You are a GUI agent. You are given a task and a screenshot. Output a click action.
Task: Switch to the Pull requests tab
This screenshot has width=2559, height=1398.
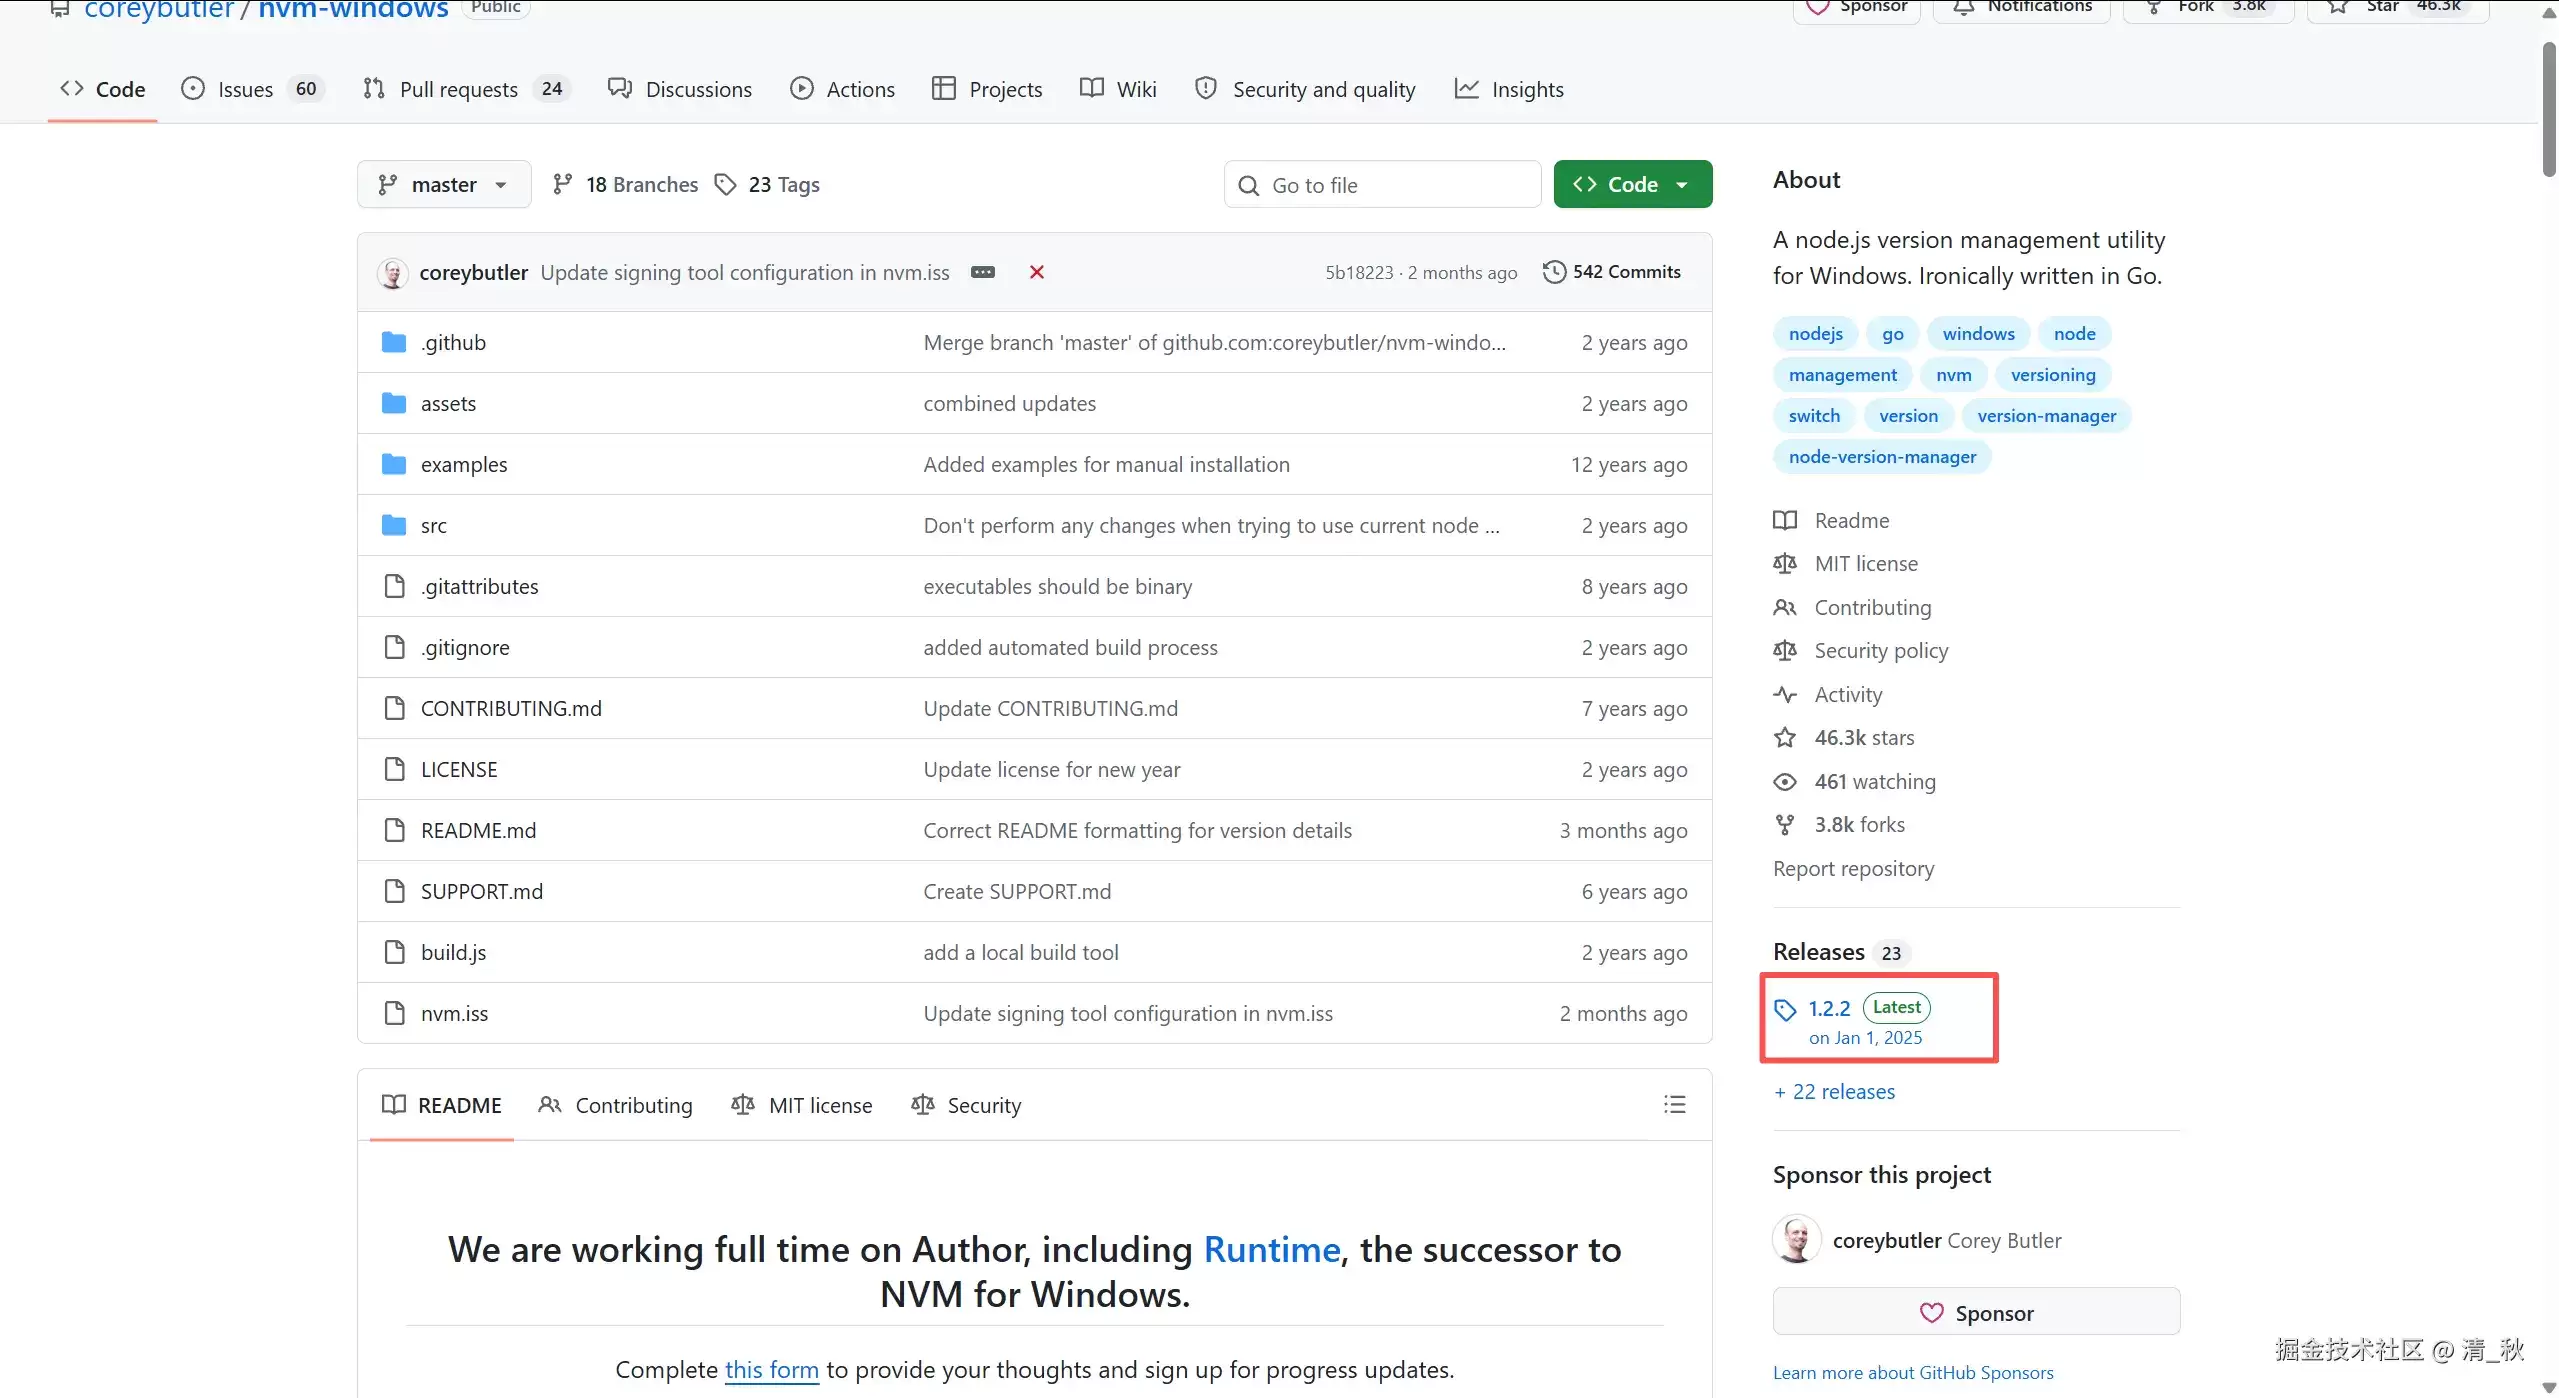466,89
